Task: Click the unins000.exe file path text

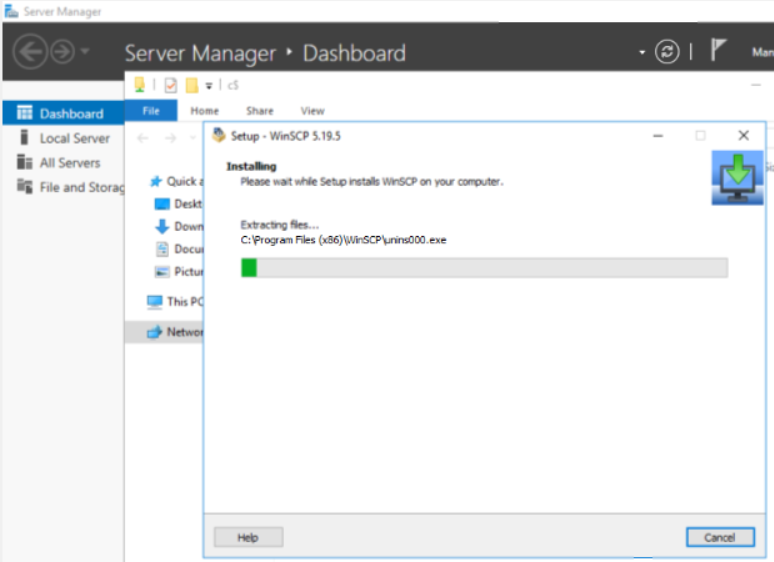Action: (x=344, y=240)
